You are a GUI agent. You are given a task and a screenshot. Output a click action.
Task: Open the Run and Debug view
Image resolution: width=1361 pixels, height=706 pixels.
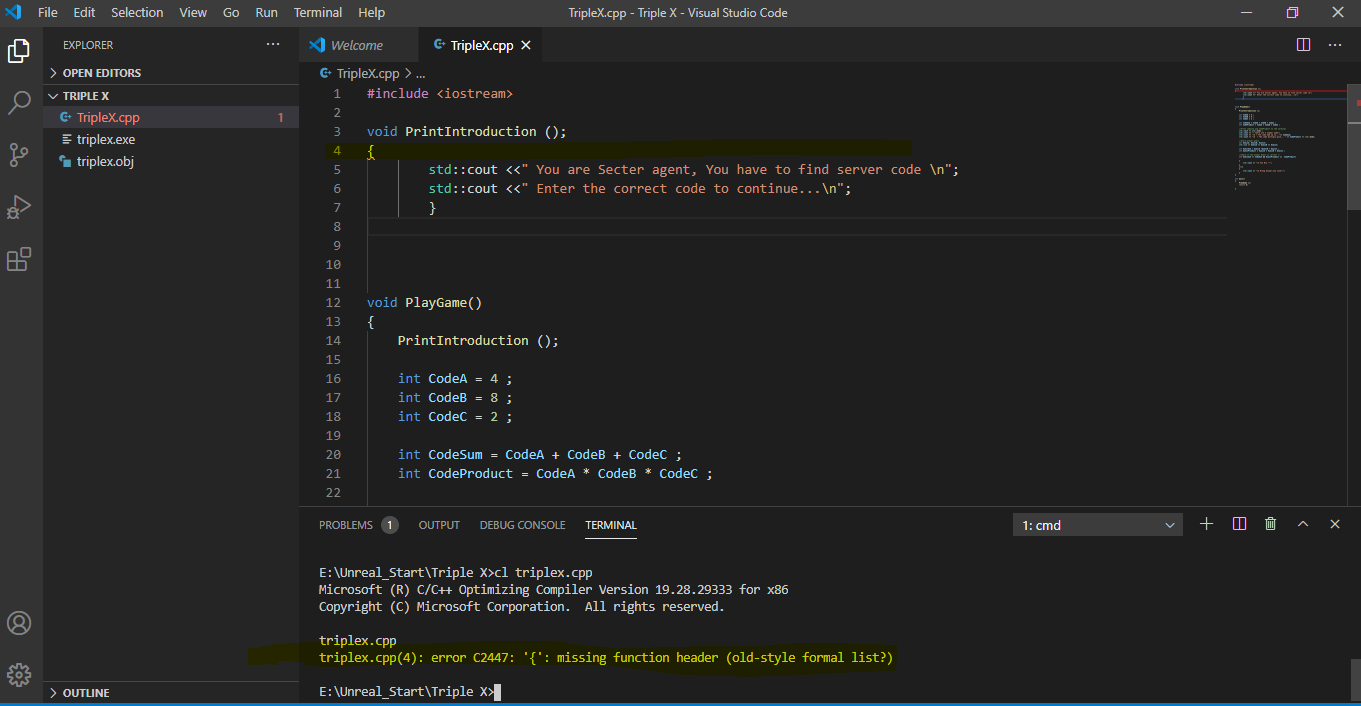pyautogui.click(x=19, y=207)
